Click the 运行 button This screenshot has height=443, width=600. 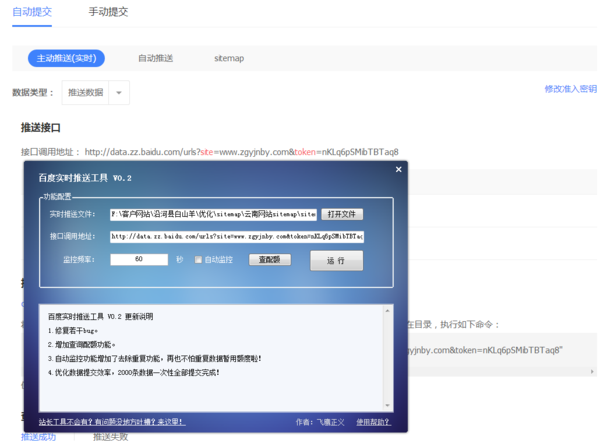(x=336, y=261)
